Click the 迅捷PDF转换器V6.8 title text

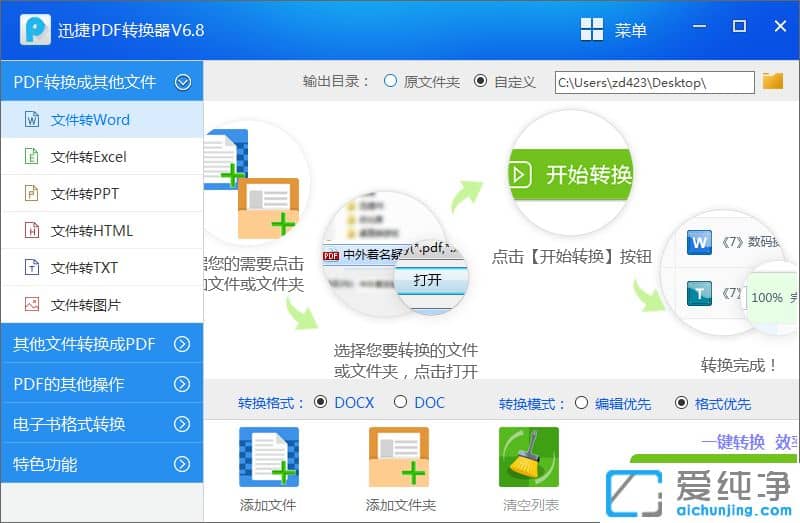click(131, 30)
